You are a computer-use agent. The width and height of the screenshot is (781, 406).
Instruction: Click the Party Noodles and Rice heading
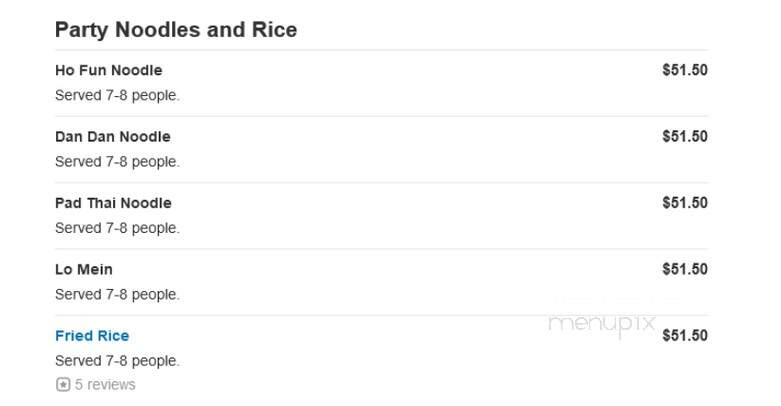tap(176, 30)
